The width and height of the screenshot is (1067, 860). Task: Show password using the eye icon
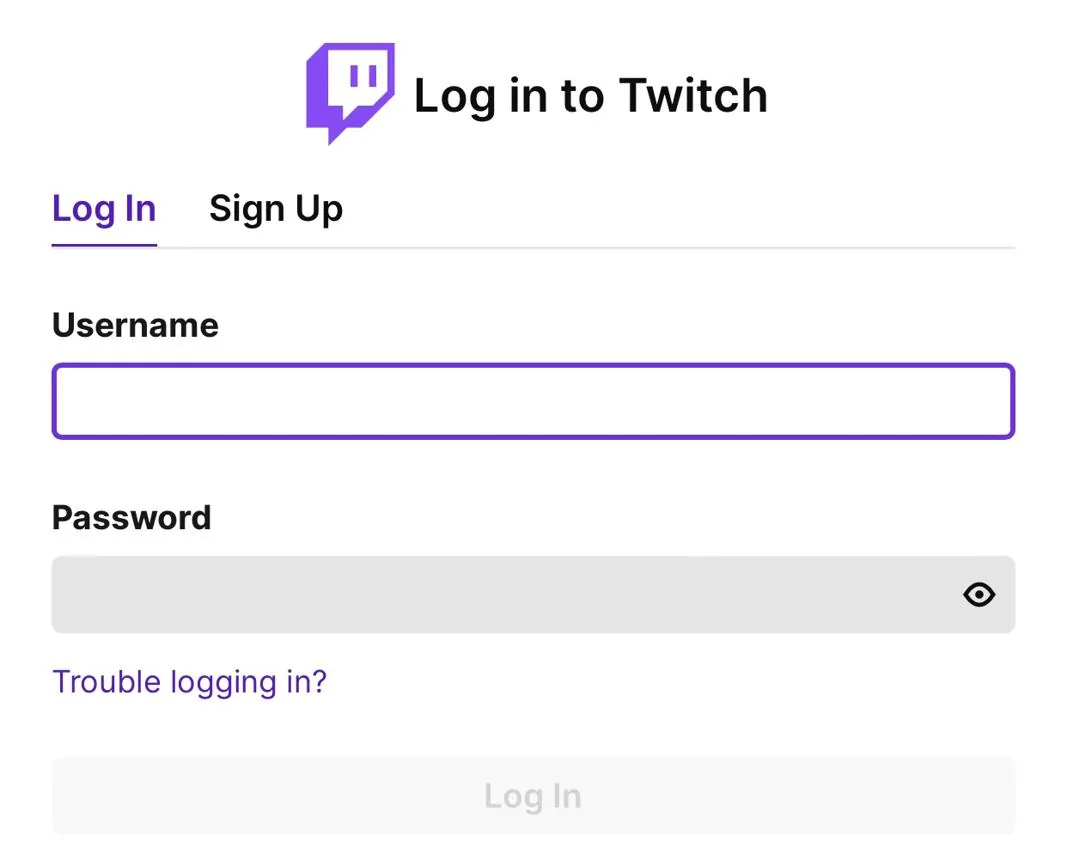(979, 595)
